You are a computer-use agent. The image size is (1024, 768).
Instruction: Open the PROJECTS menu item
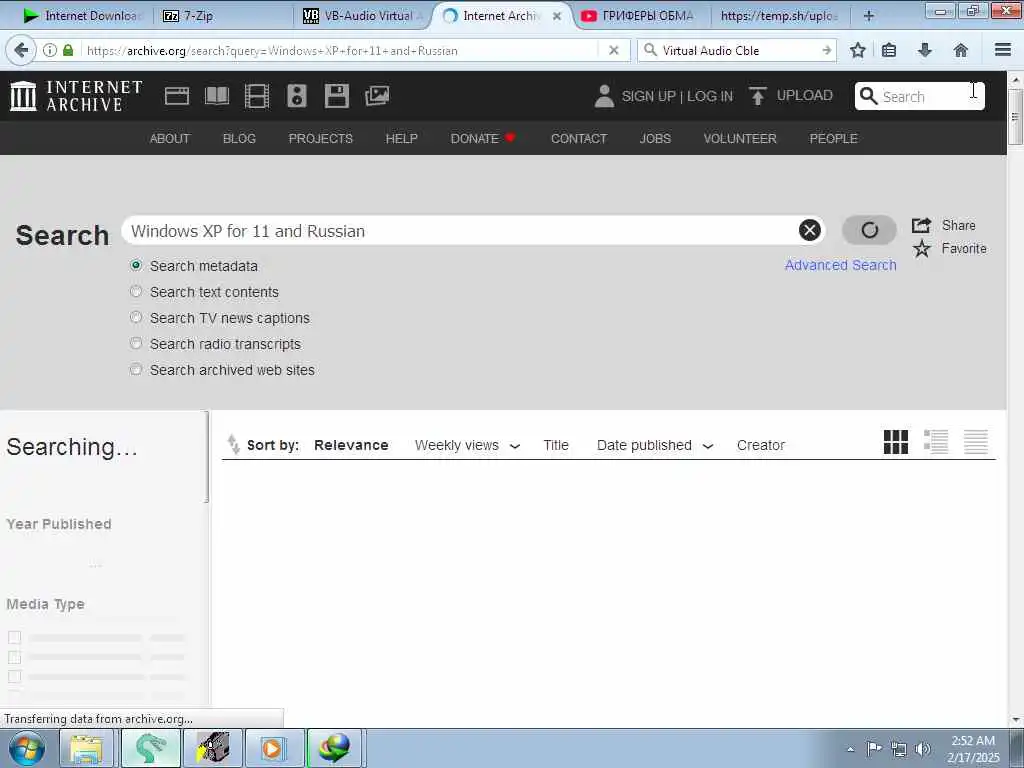321,138
